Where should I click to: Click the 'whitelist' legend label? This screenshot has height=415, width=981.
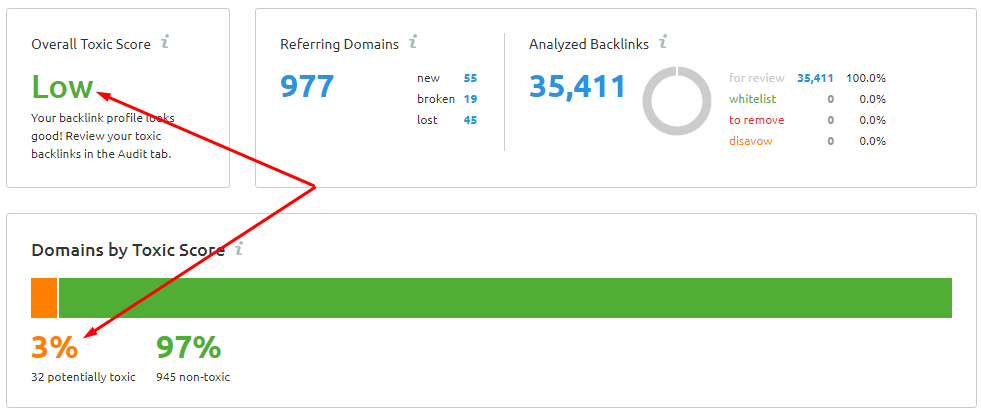pyautogui.click(x=753, y=99)
